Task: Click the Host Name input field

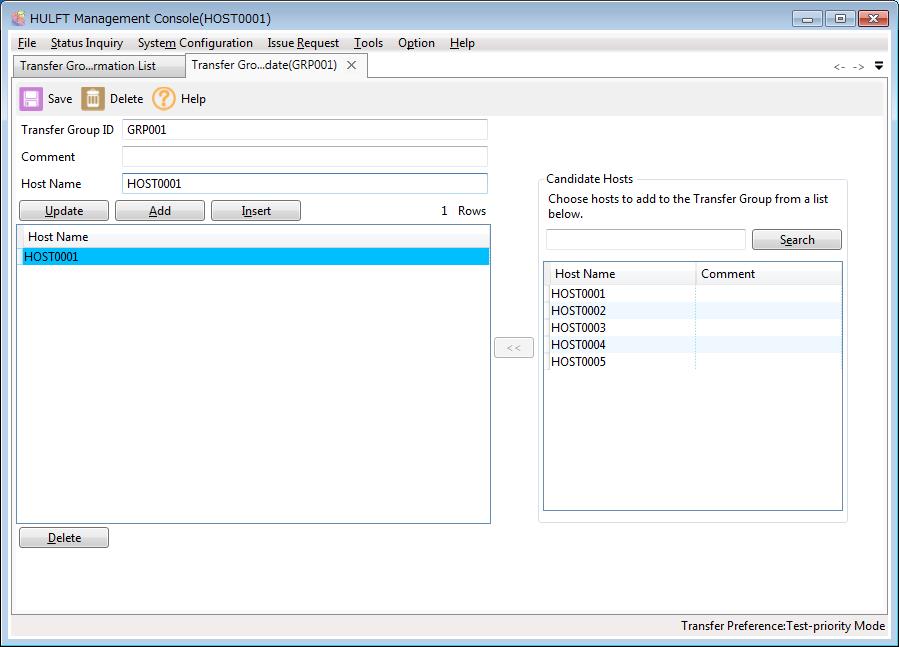Action: 304,184
